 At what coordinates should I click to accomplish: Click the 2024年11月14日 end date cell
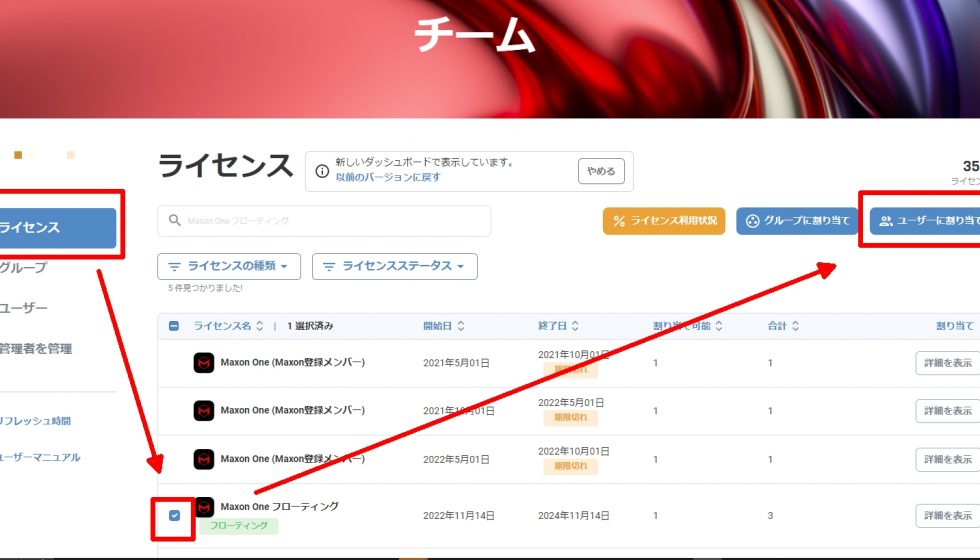[574, 516]
